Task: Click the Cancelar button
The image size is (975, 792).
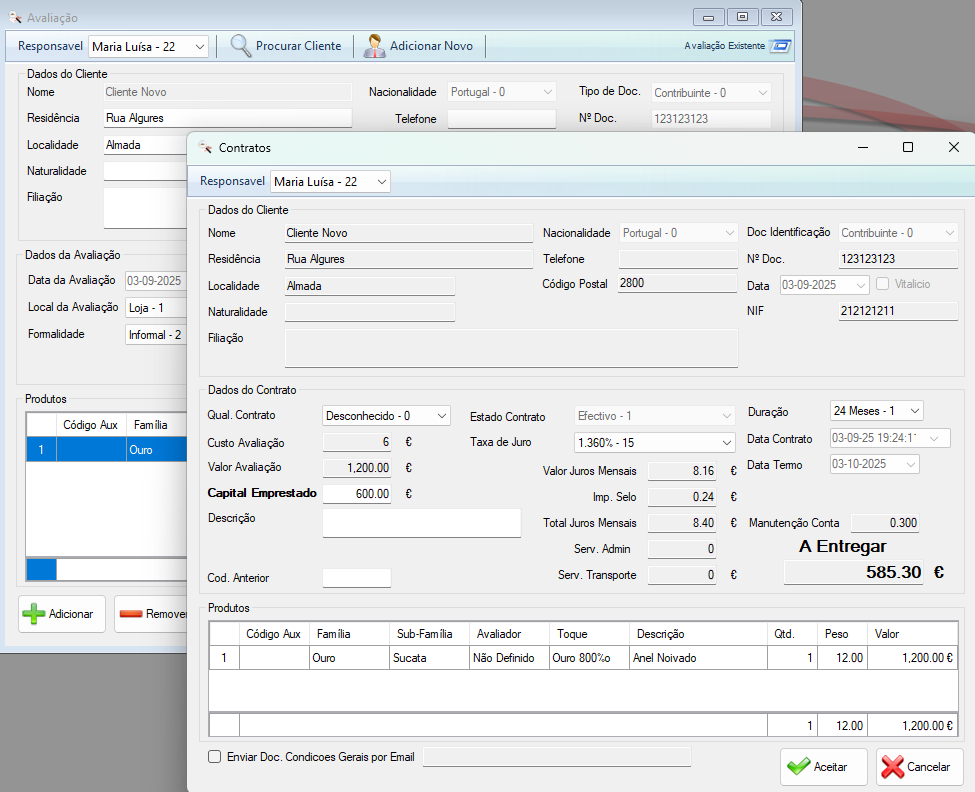Action: coord(920,767)
